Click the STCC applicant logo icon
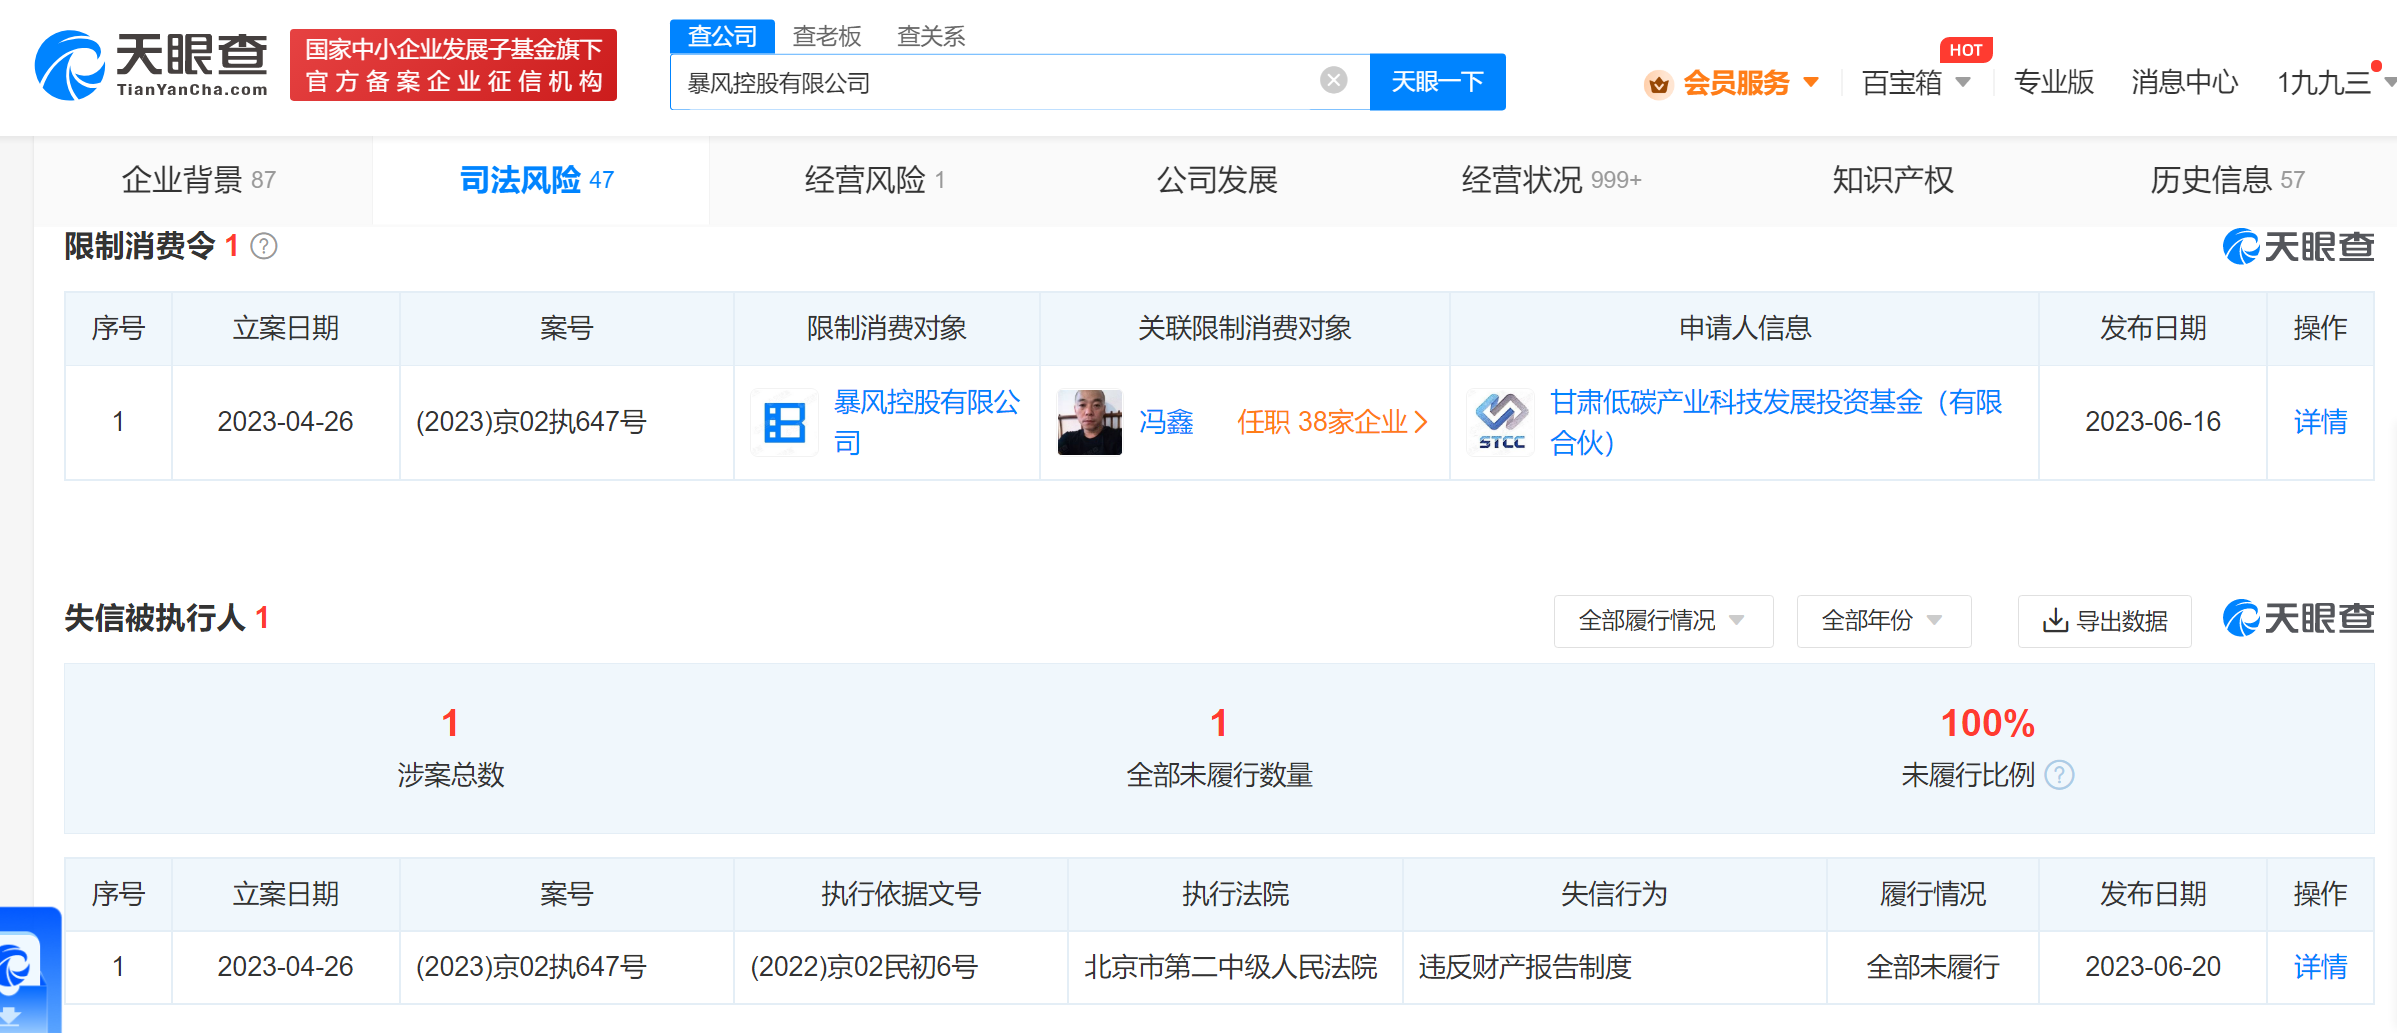This screenshot has width=2397, height=1033. [x=1501, y=422]
